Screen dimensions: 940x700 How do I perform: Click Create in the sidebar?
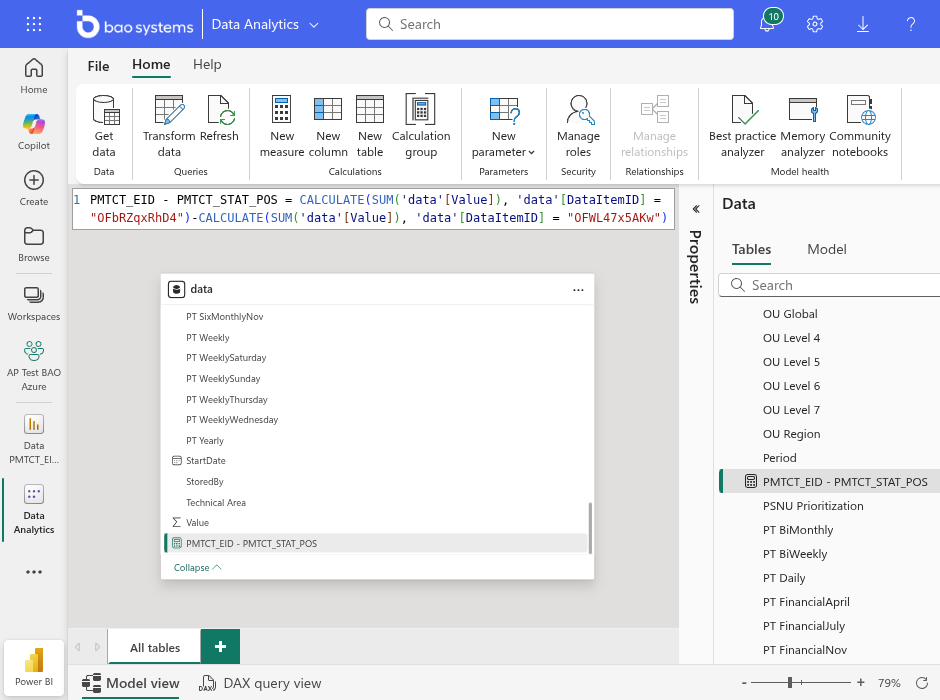point(34,188)
